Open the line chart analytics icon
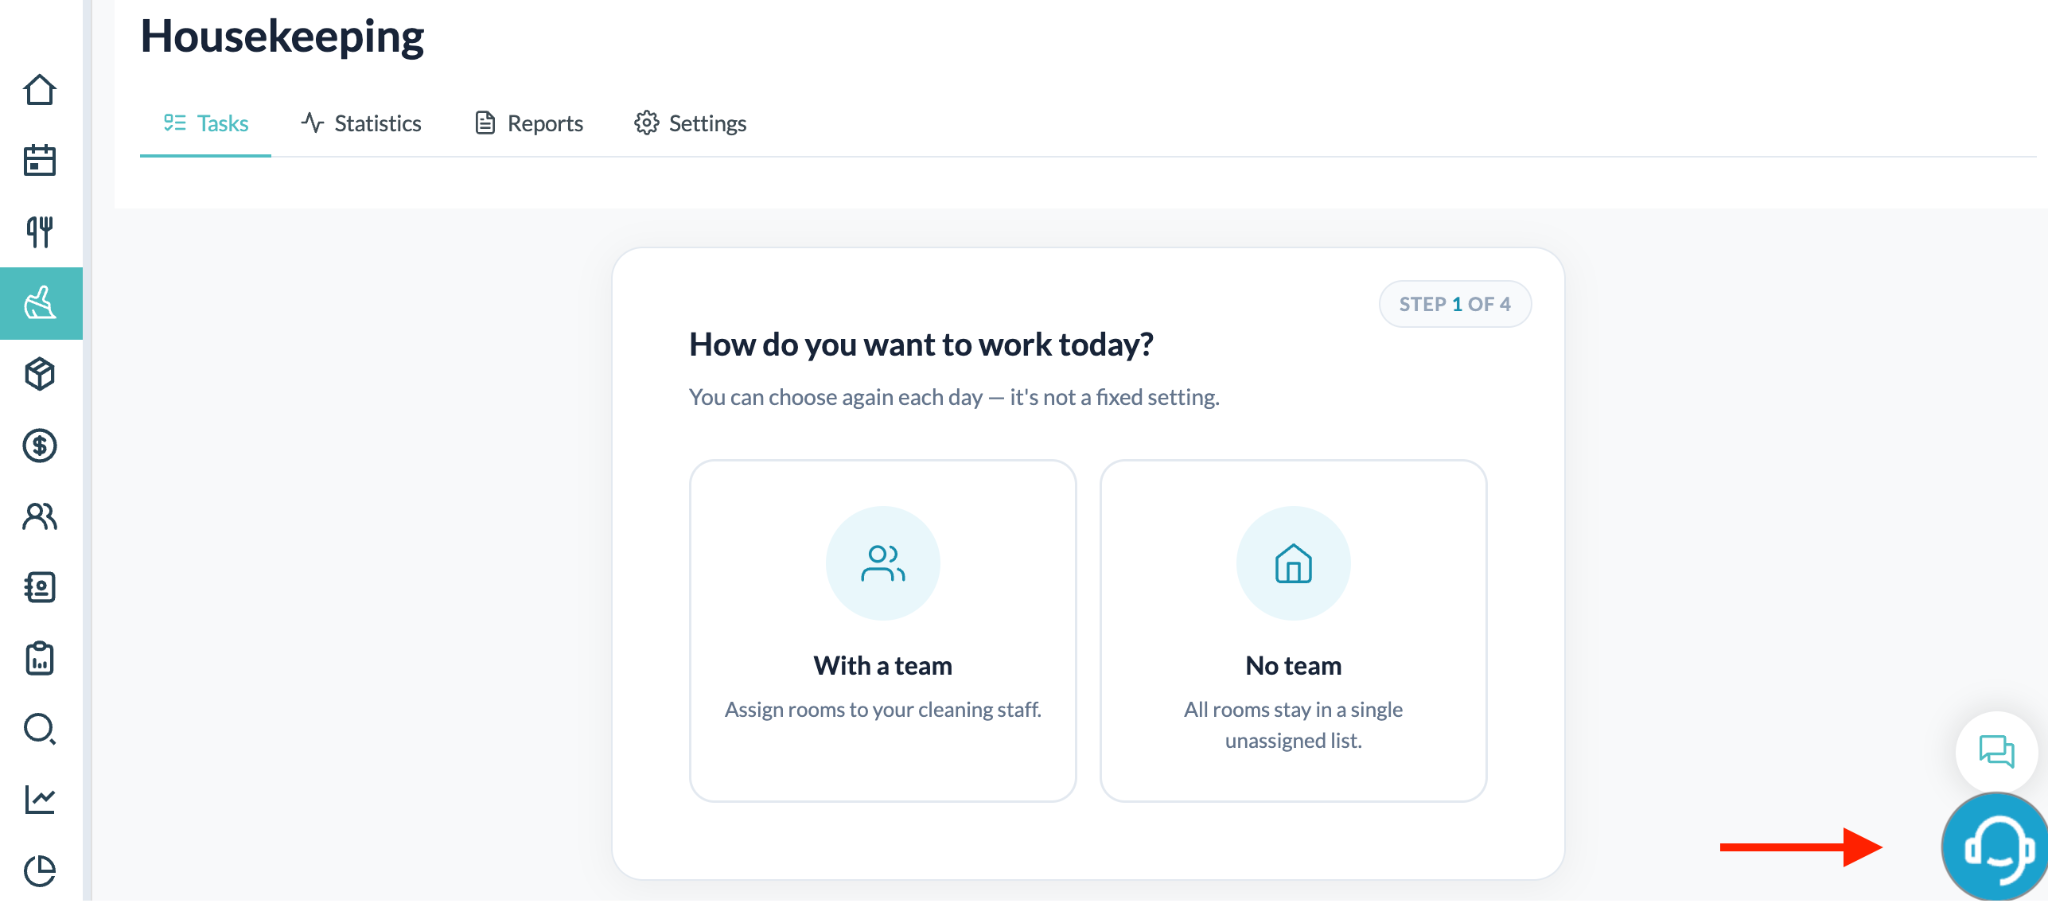2048x901 pixels. pos(40,799)
